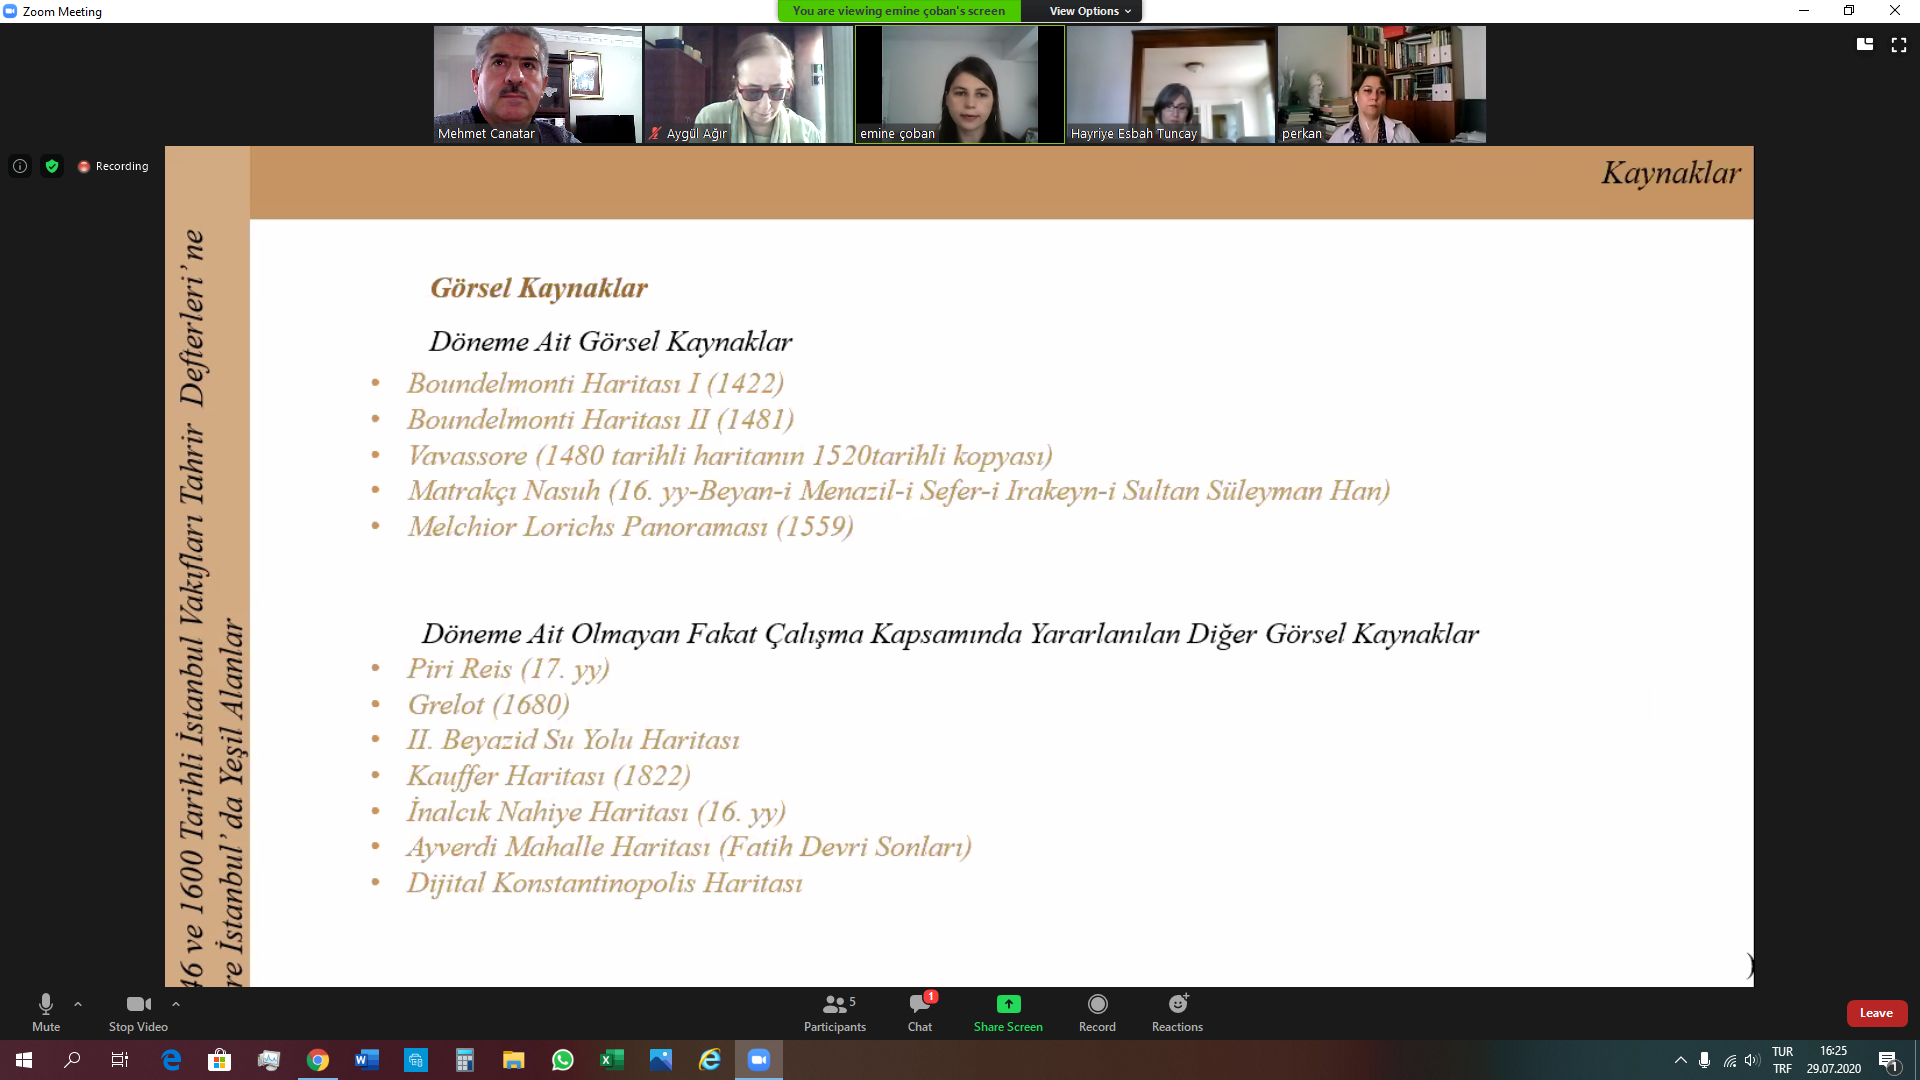The height and width of the screenshot is (1080, 1920).
Task: Open Photos app from taskbar
Action: tap(661, 1060)
